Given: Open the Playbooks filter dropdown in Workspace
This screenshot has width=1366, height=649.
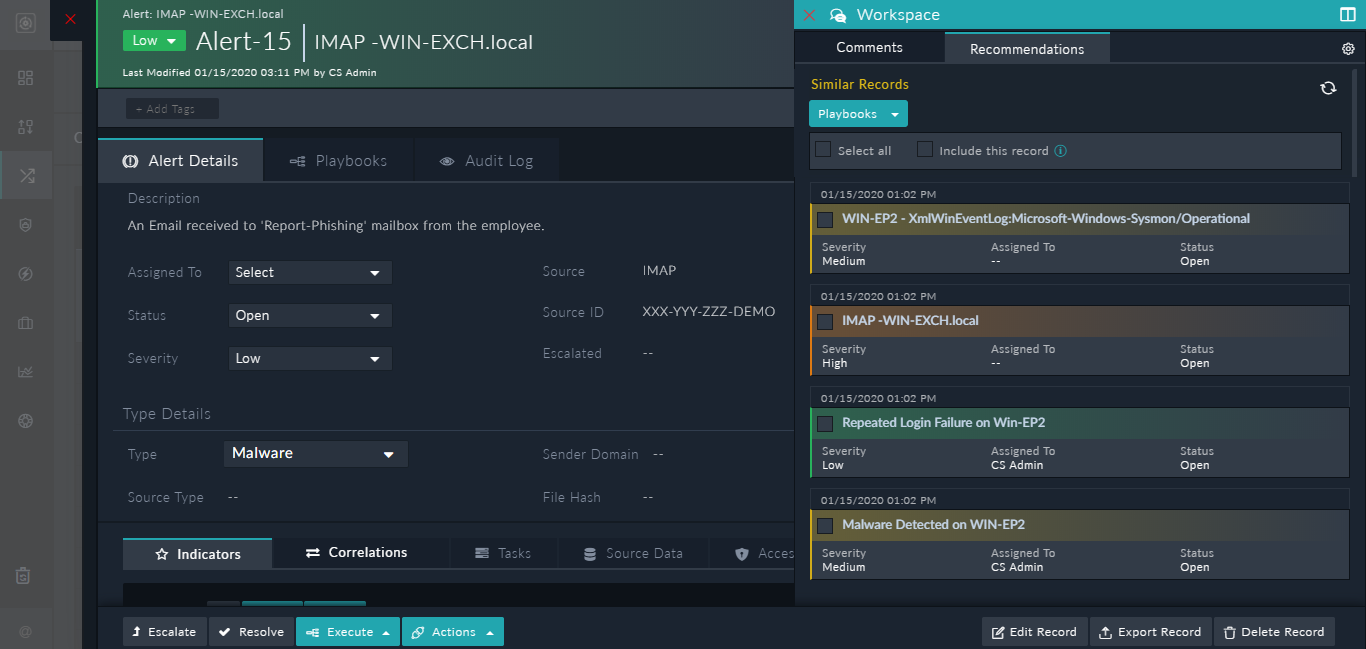Looking at the screenshot, I should click(x=858, y=114).
